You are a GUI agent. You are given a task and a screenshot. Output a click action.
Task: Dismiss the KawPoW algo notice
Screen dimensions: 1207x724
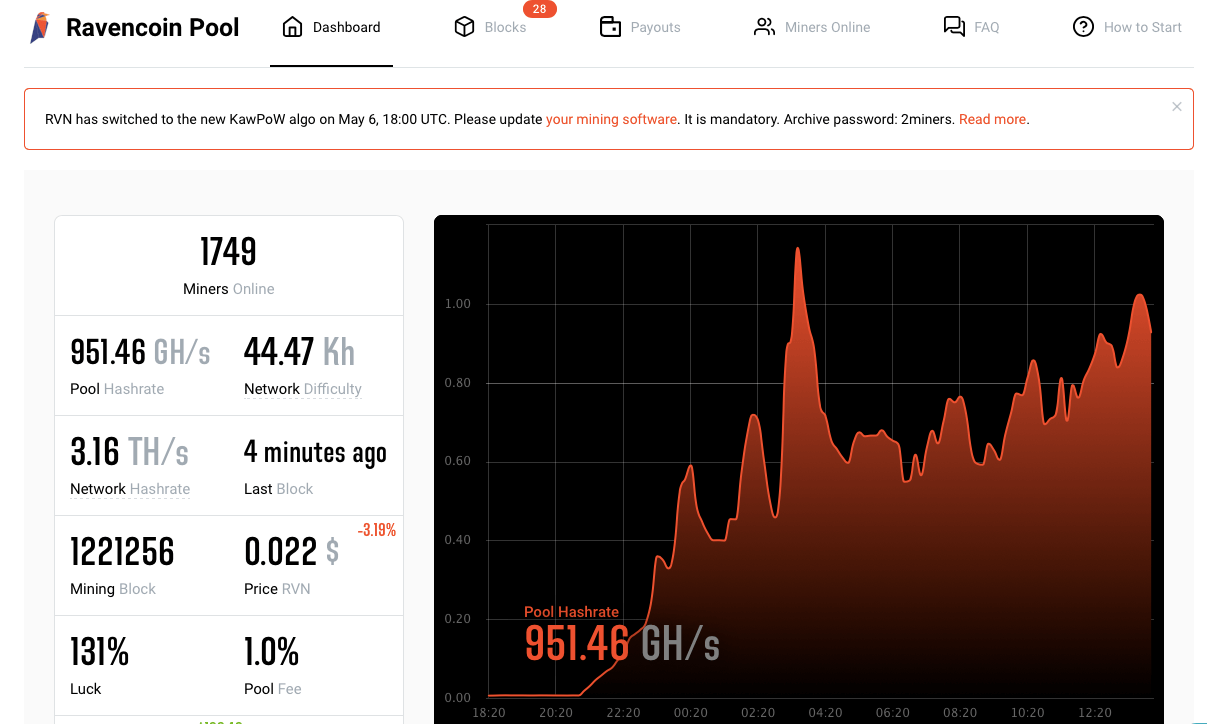click(x=1177, y=107)
